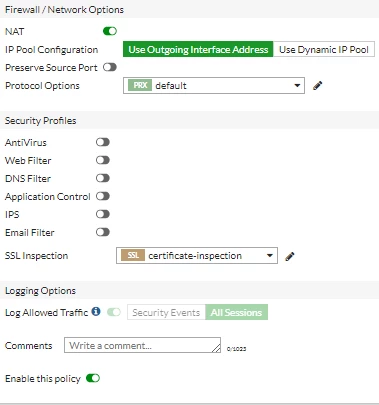Toggle Application Control on
379x405 pixels.
[103, 196]
